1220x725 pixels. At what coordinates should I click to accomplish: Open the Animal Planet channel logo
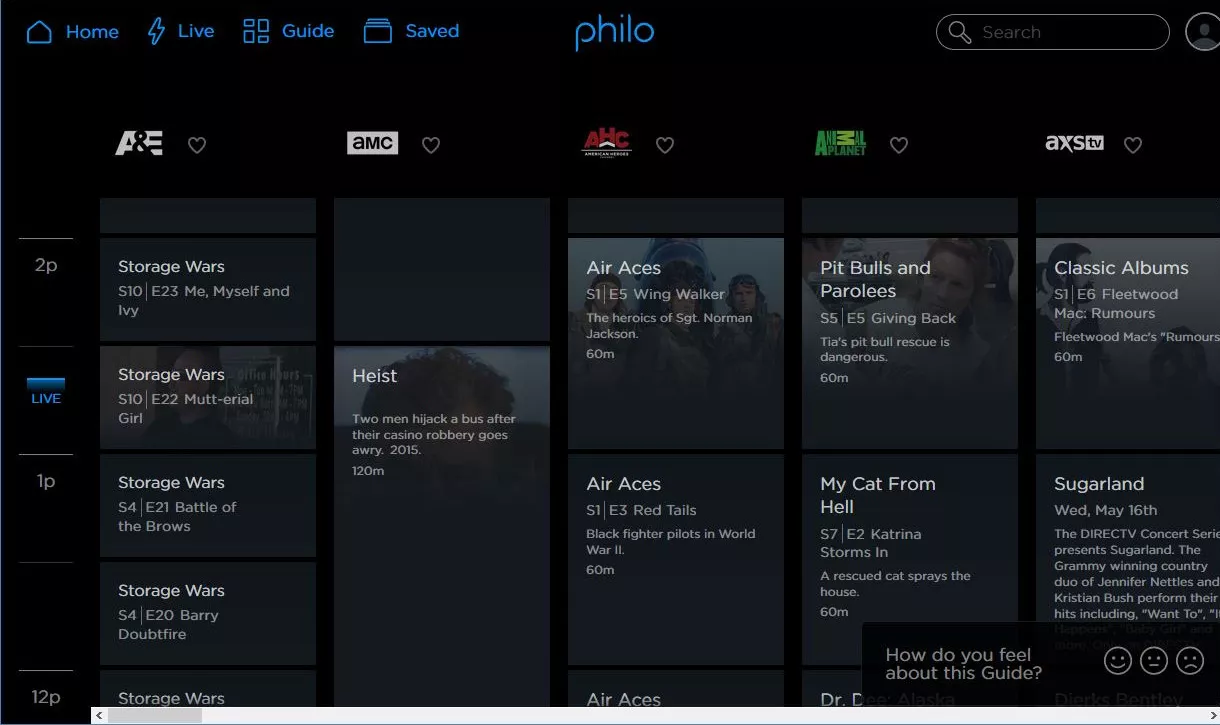pyautogui.click(x=840, y=144)
